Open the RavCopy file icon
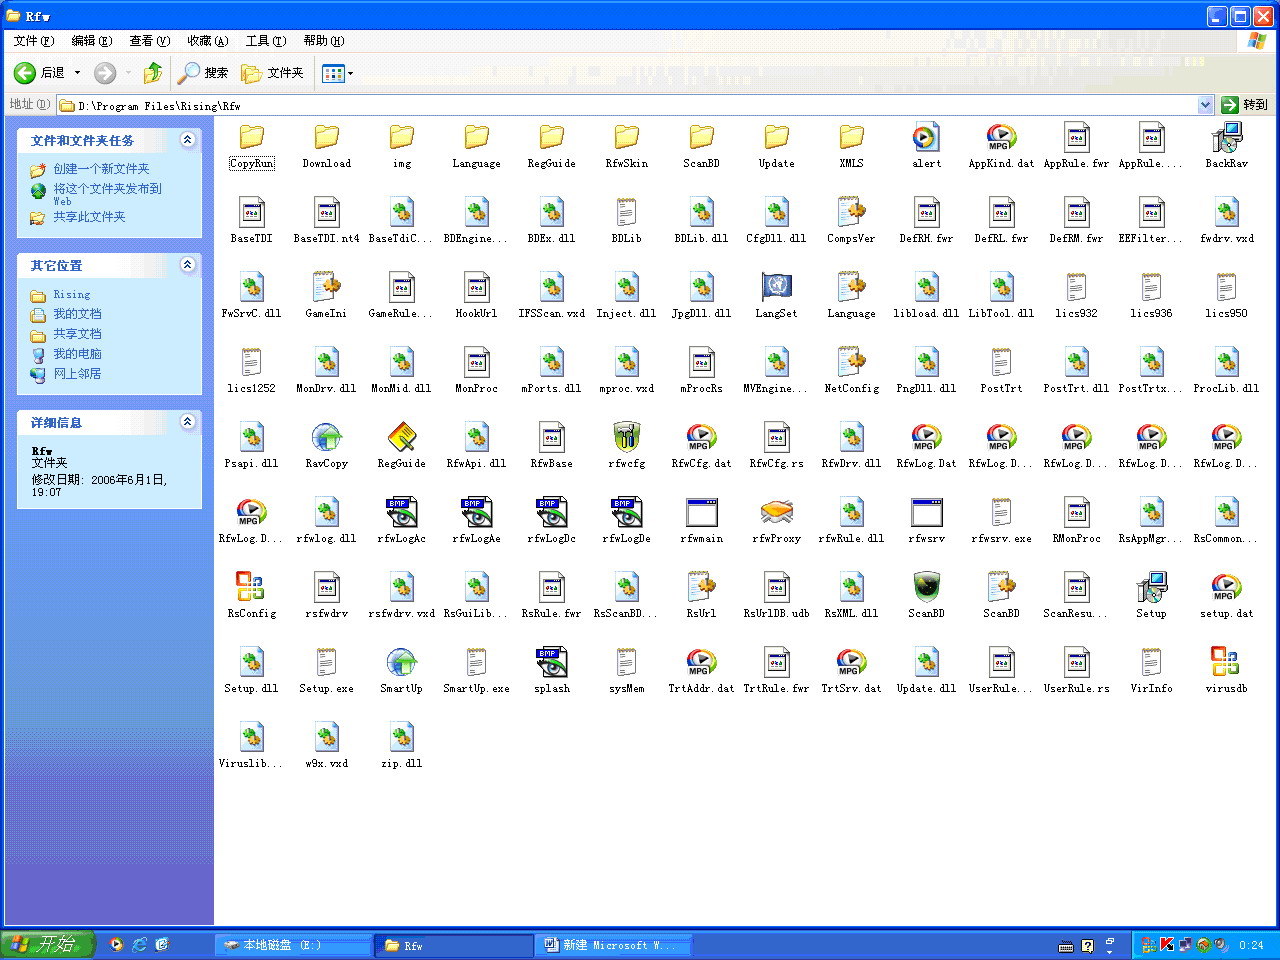1280x960 pixels. pyautogui.click(x=326, y=438)
